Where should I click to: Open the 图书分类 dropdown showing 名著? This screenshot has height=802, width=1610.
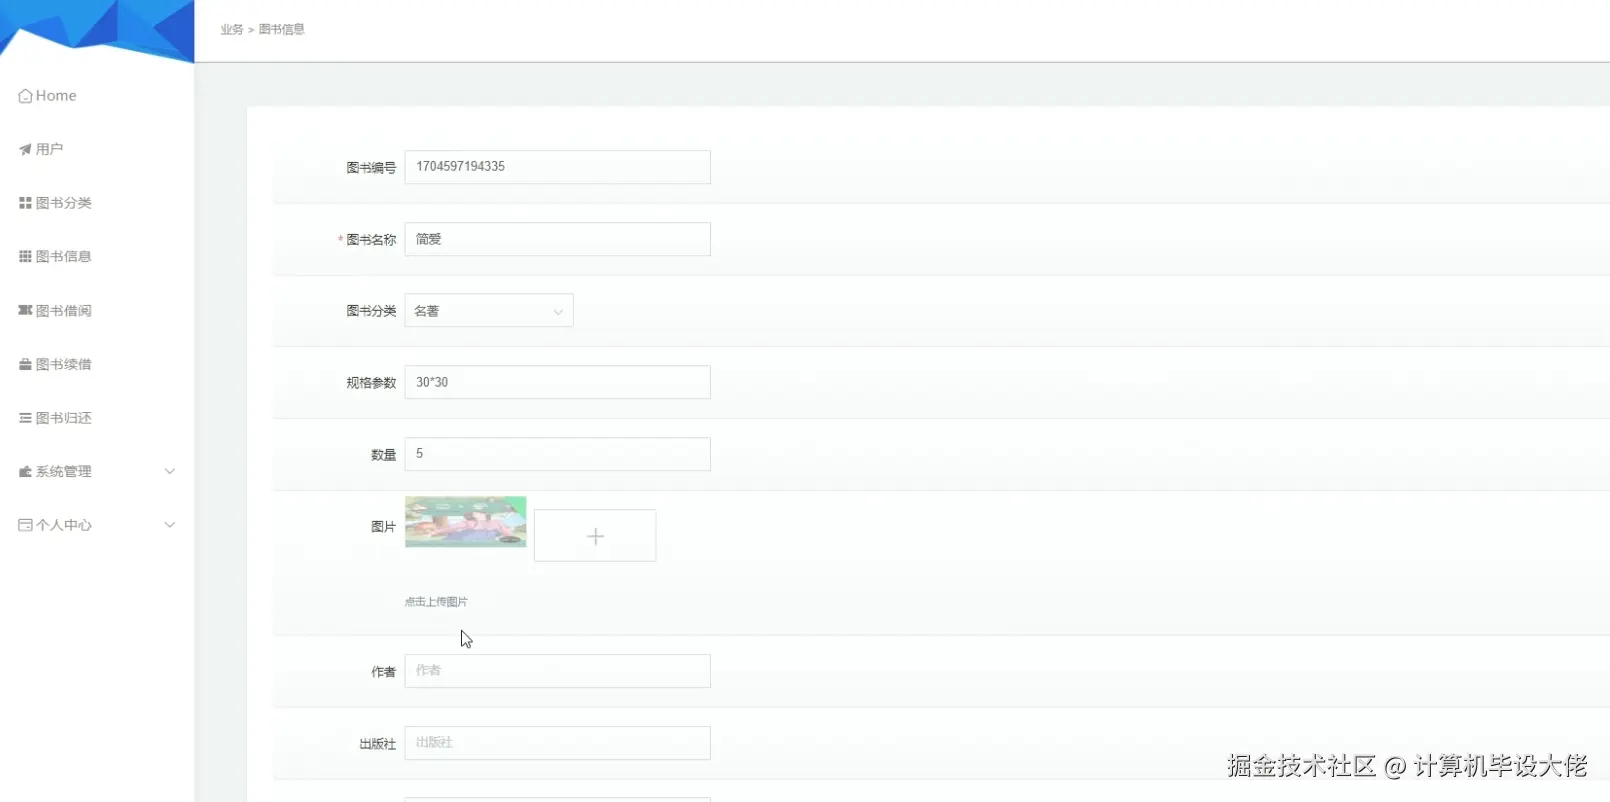(x=489, y=311)
